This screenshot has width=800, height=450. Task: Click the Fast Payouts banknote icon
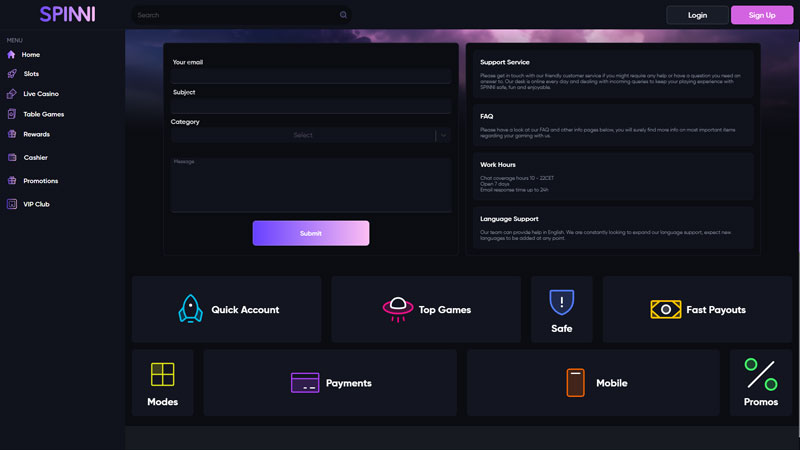click(666, 309)
